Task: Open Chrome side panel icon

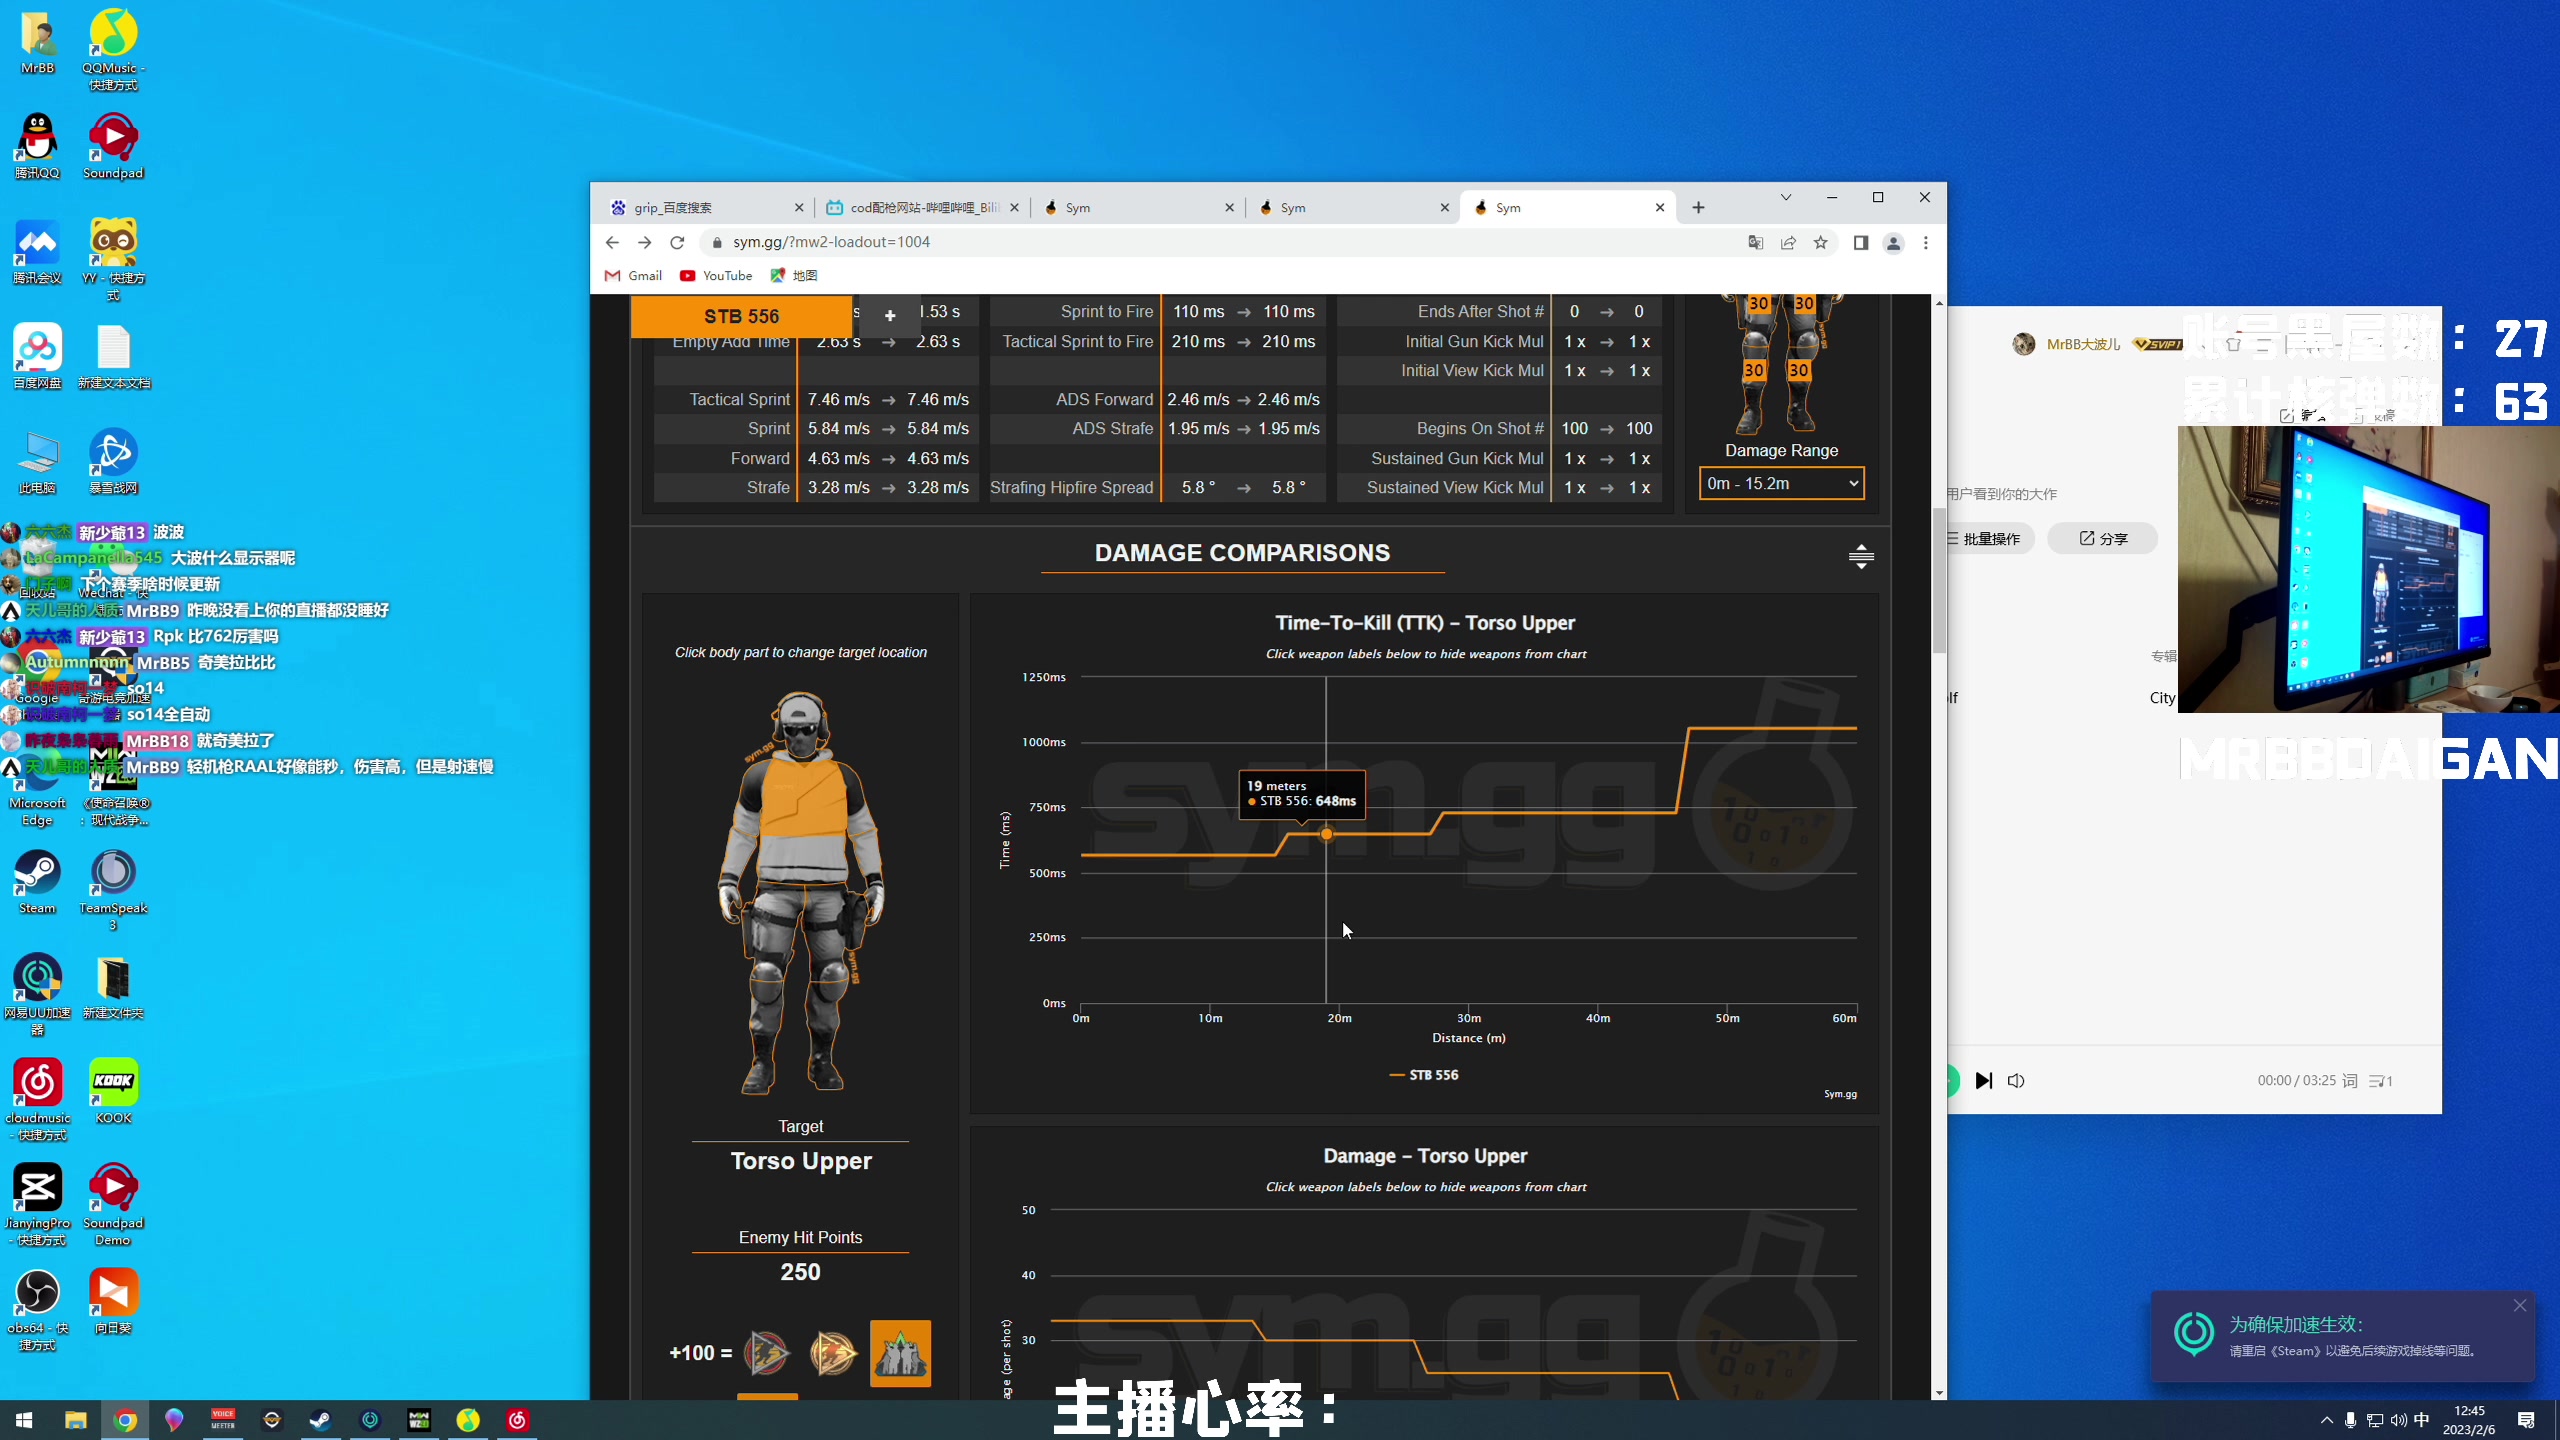Action: pos(1860,242)
